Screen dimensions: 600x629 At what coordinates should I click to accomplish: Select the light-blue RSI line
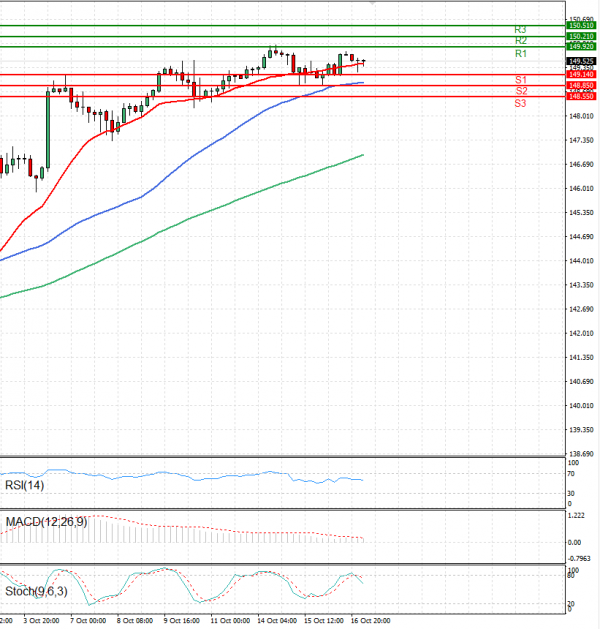(180, 475)
